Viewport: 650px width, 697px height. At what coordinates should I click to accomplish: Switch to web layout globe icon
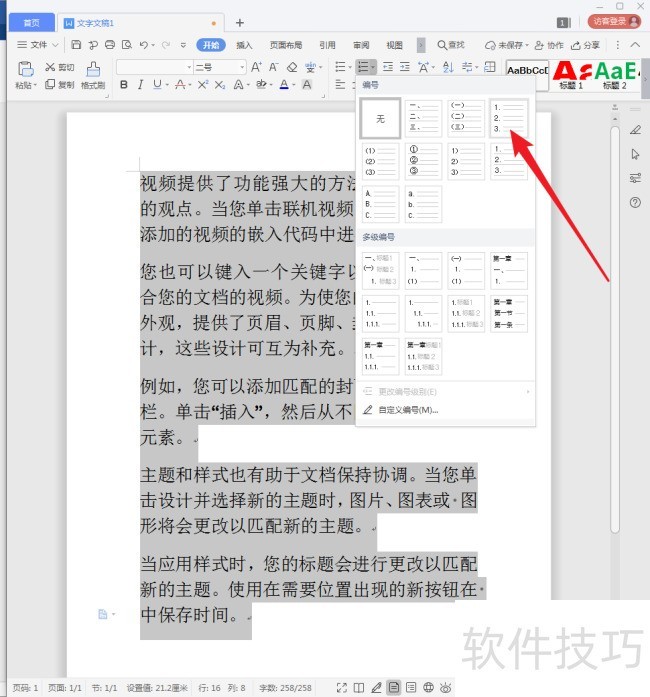tap(428, 688)
